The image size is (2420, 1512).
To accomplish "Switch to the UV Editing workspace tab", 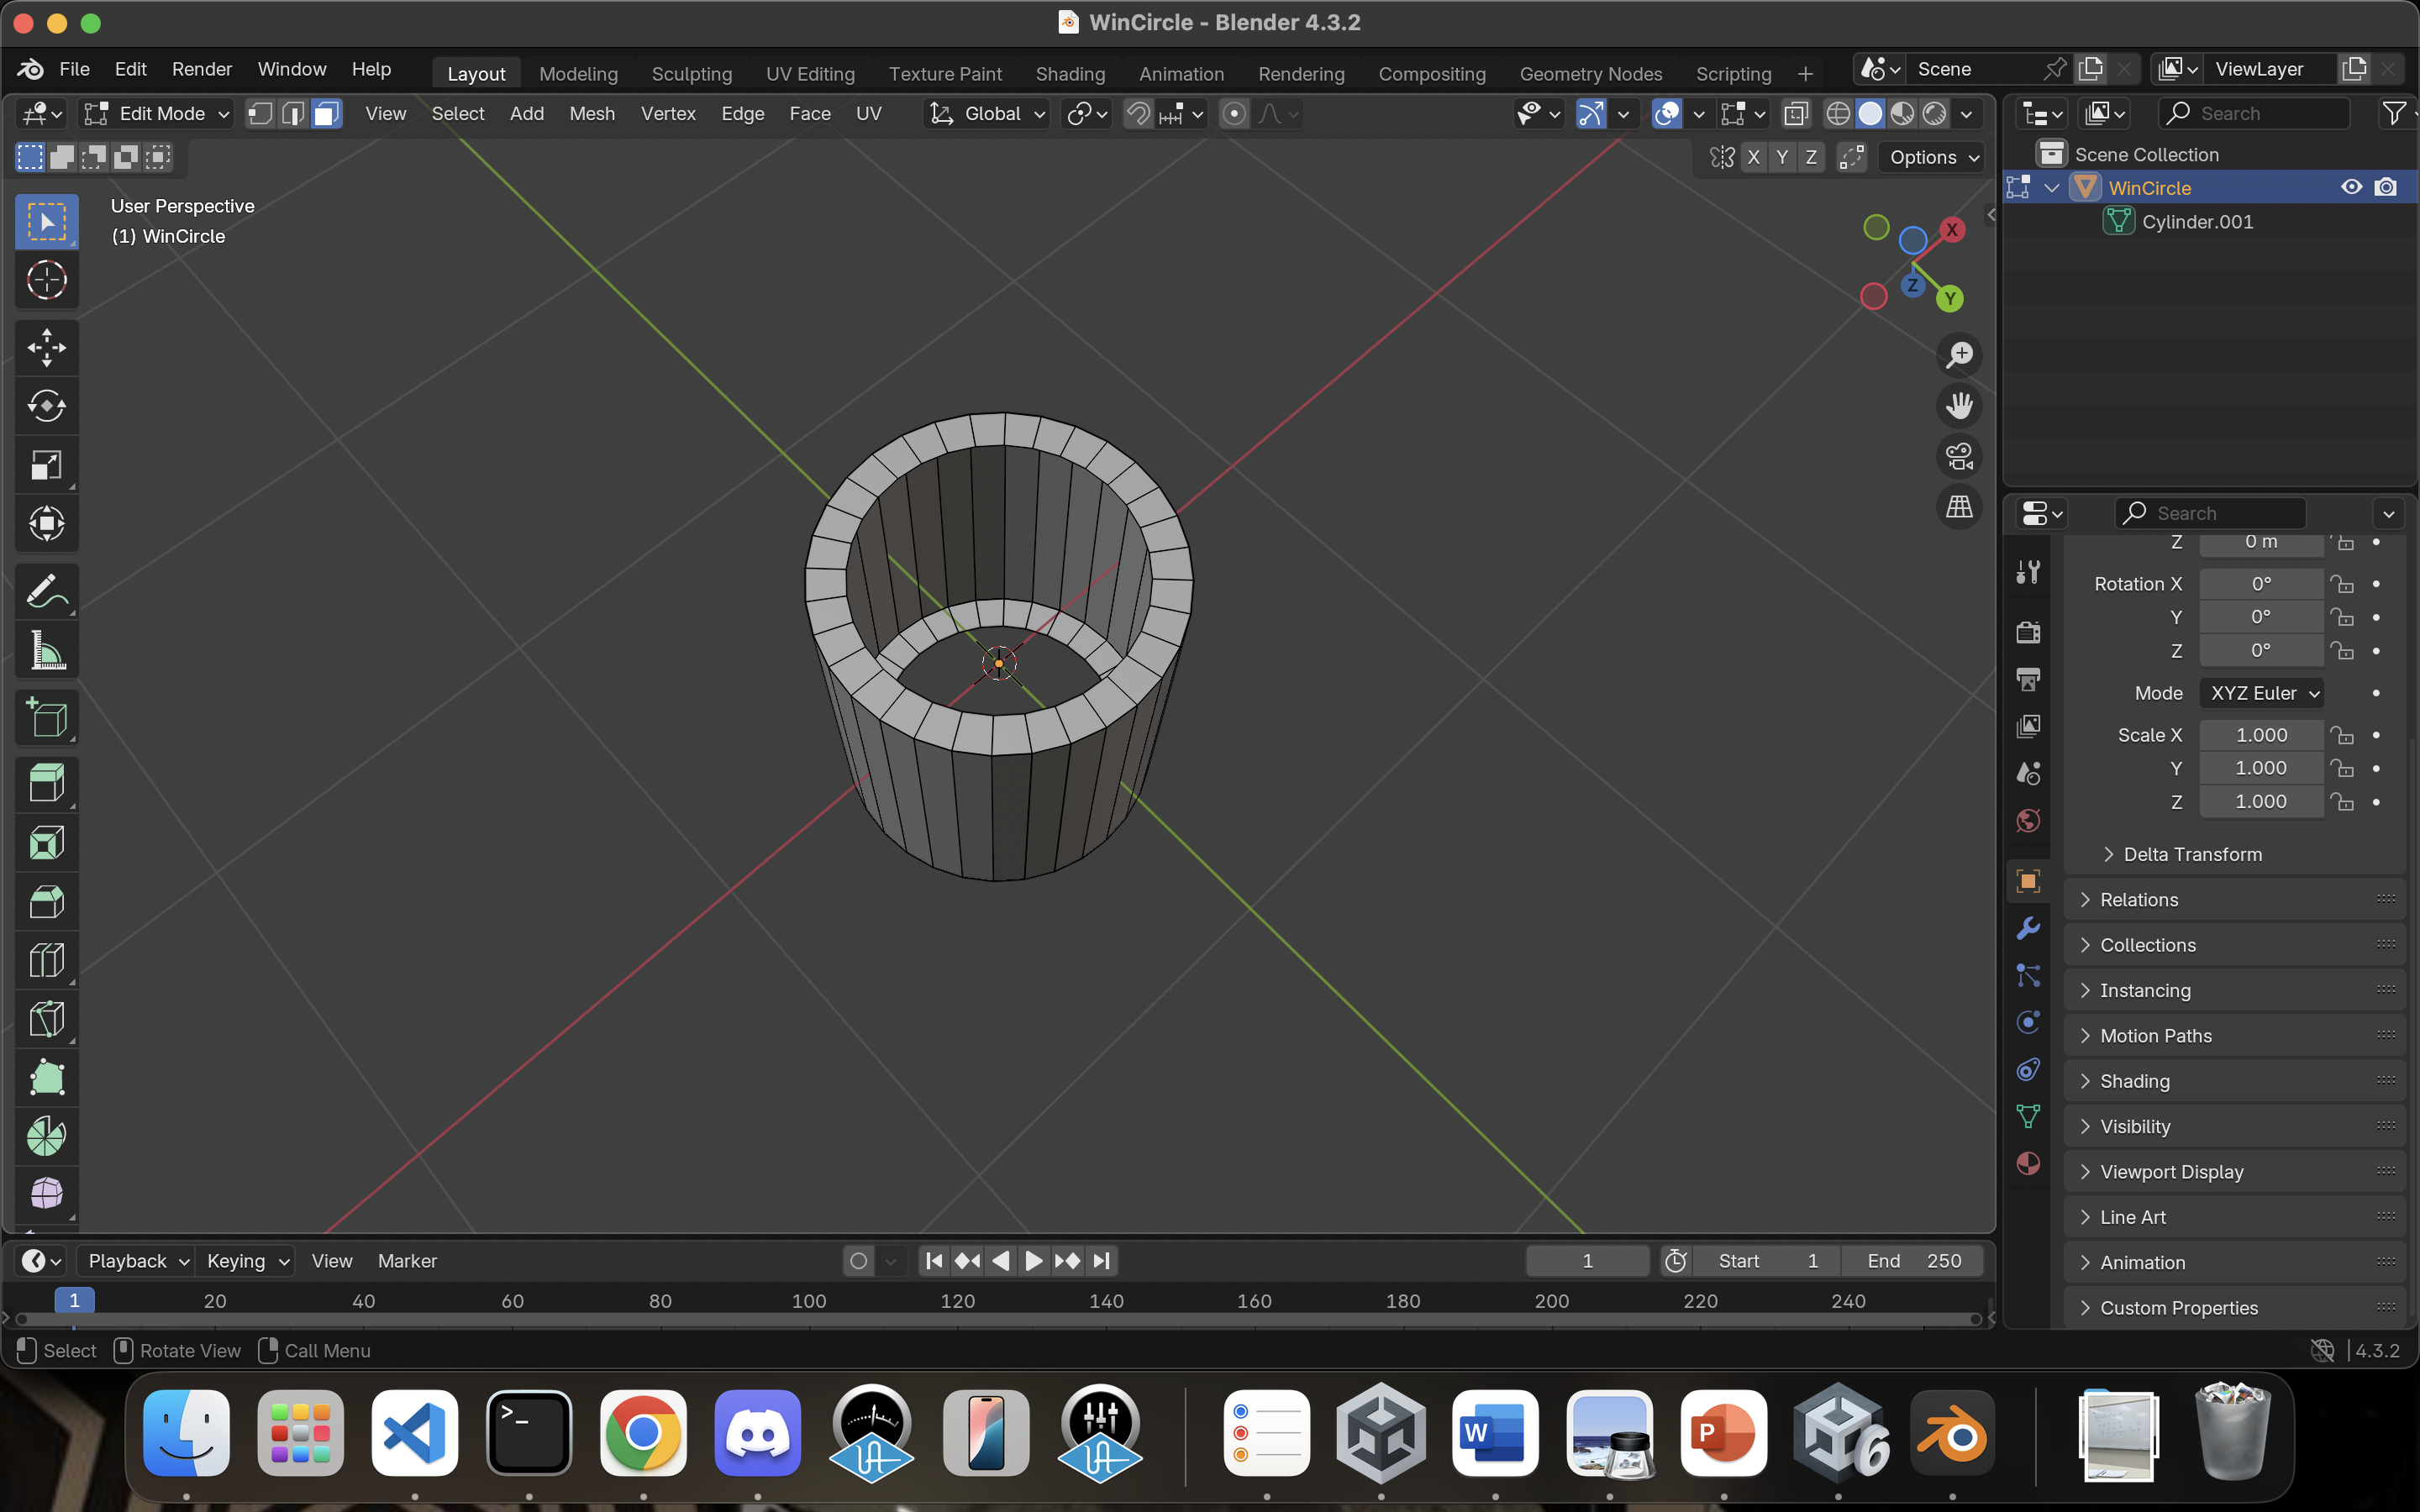I will point(810,74).
